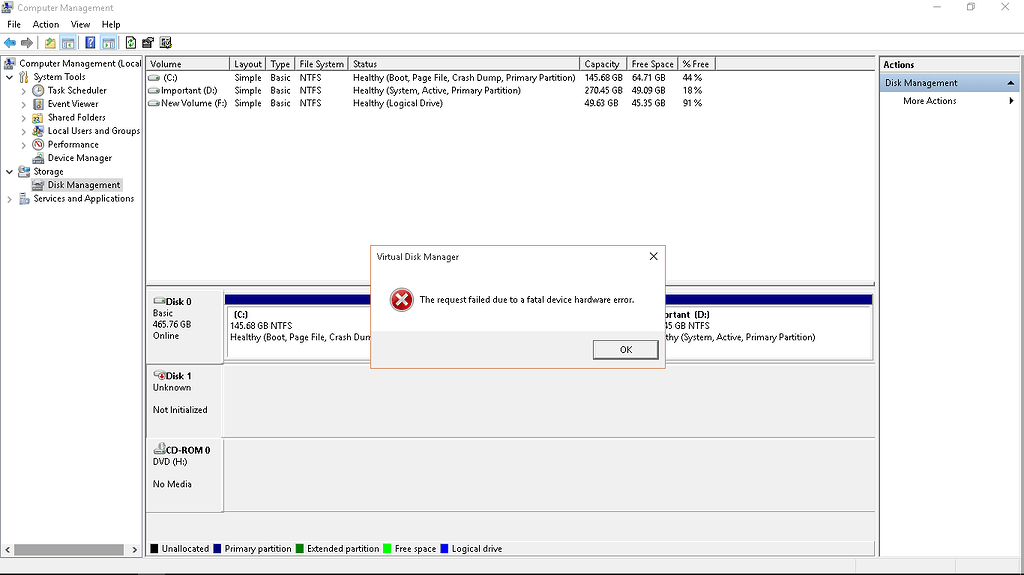Viewport: 1024px width, 575px height.
Task: Click the Performance monitor icon
Action: (x=38, y=144)
